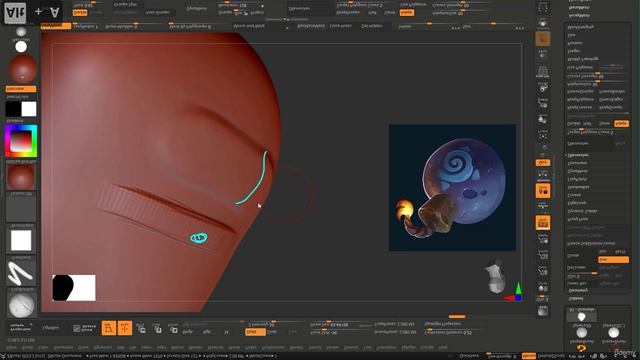
Task: Open the LightBox button
Action: pos(51,328)
